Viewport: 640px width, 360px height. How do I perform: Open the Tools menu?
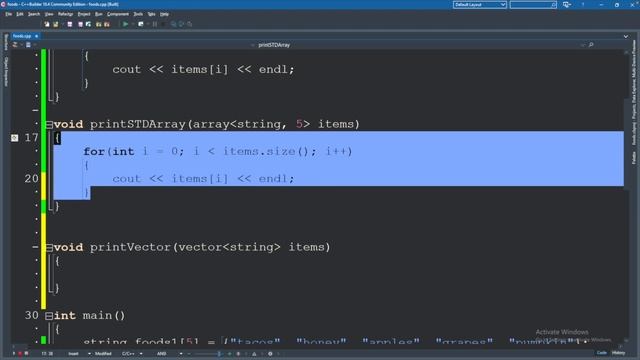[x=138, y=14]
